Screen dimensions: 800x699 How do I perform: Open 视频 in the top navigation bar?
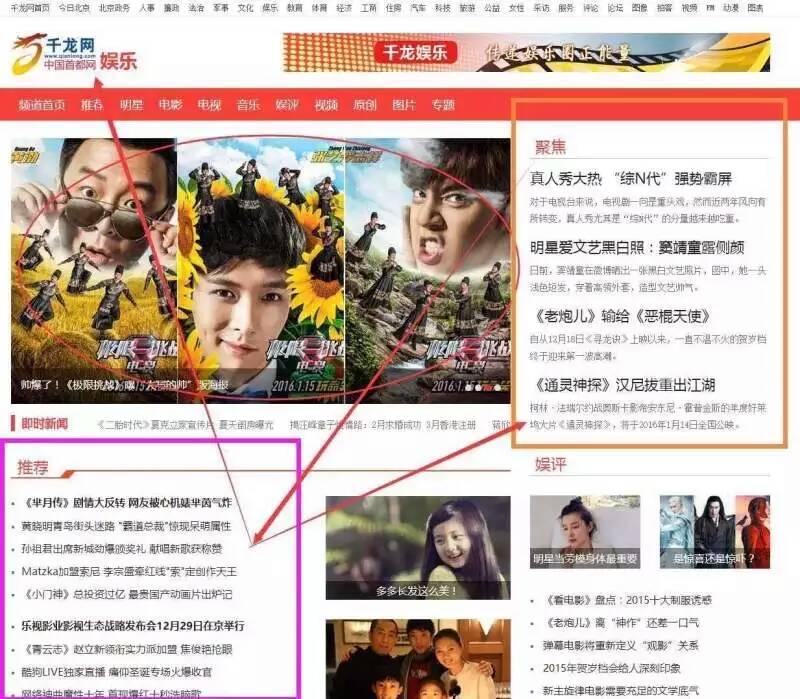689,8
